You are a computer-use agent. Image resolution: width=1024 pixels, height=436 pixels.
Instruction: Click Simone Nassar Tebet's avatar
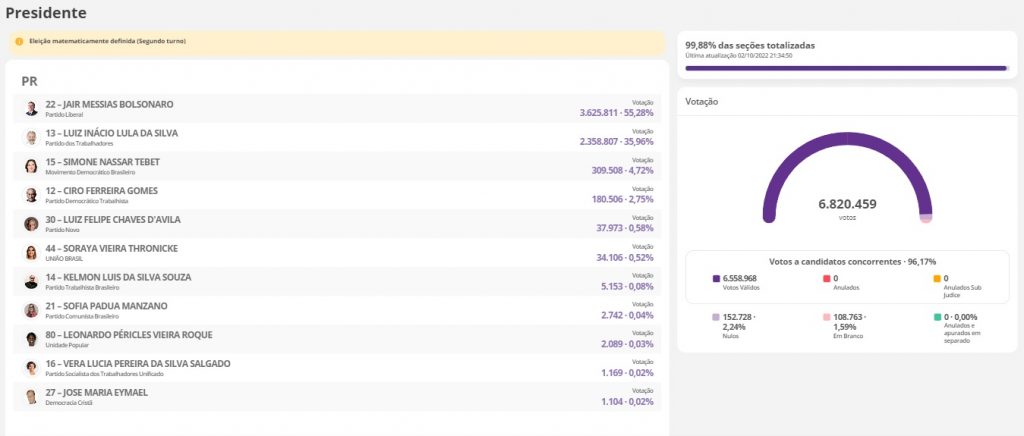[x=31, y=167]
